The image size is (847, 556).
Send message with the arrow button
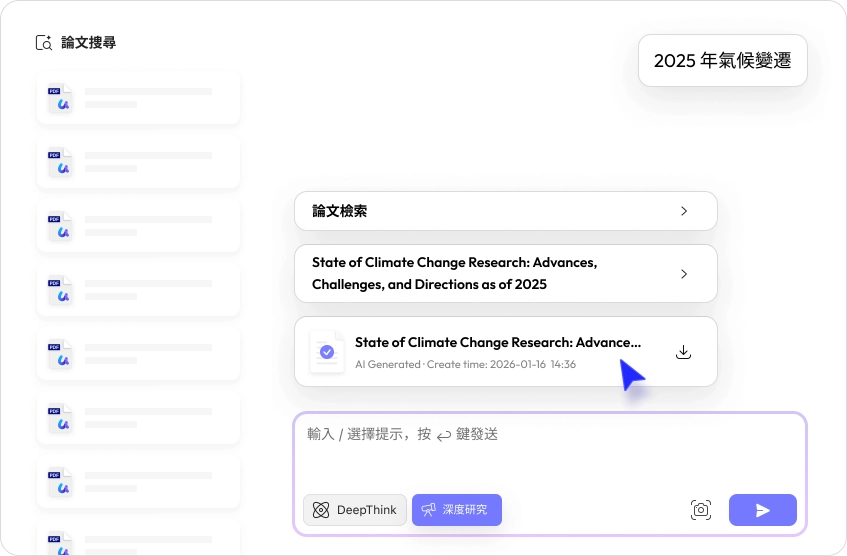point(762,510)
